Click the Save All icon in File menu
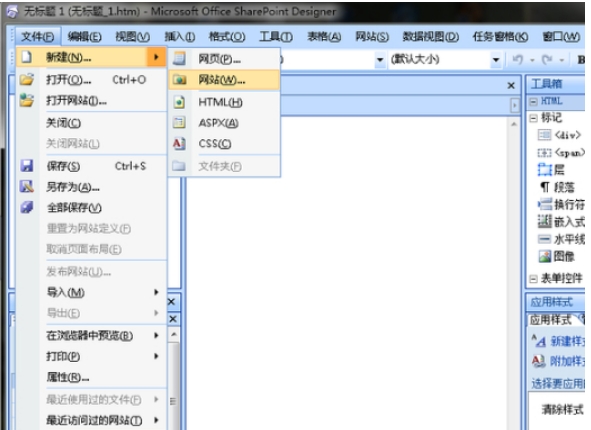The image size is (591, 430). 27,207
